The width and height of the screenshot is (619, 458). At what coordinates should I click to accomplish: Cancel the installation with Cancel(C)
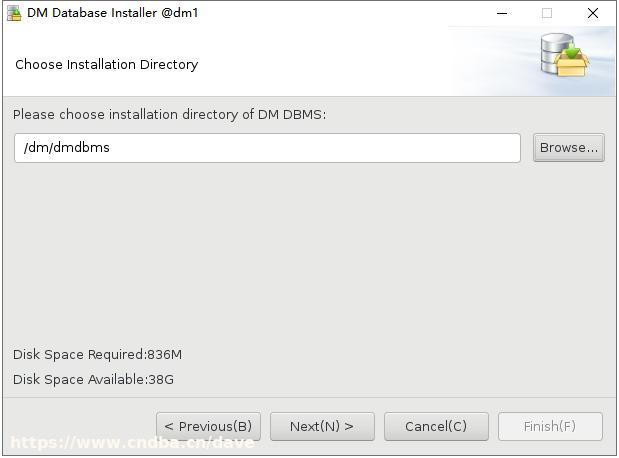(436, 426)
